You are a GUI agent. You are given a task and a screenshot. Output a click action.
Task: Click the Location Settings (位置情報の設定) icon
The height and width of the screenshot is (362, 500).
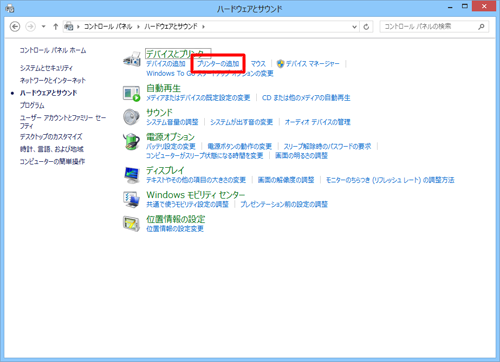tap(131, 224)
